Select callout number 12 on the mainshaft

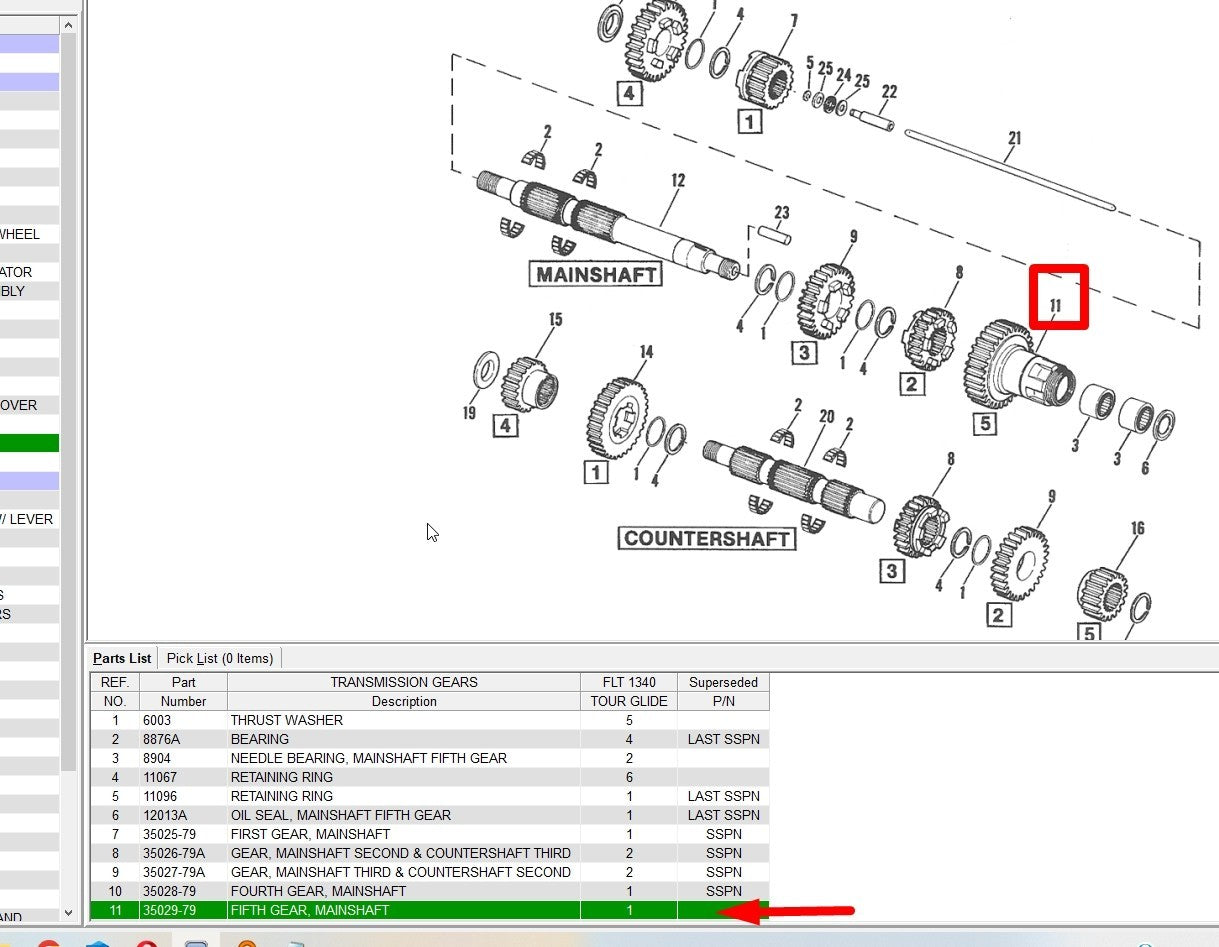pyautogui.click(x=678, y=181)
